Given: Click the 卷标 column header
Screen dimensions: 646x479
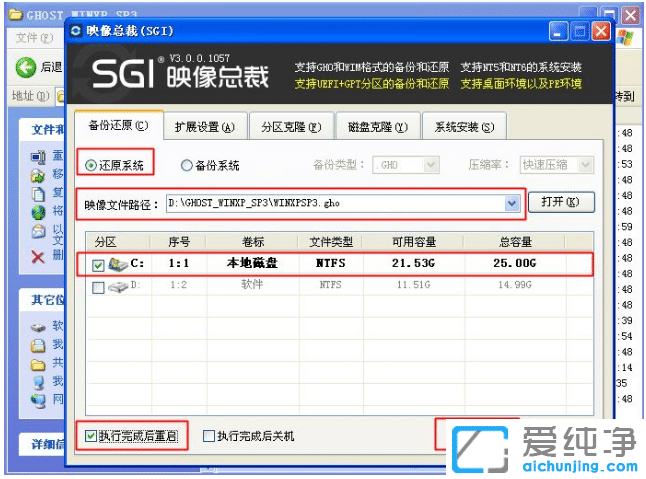Looking at the screenshot, I should coord(252,241).
